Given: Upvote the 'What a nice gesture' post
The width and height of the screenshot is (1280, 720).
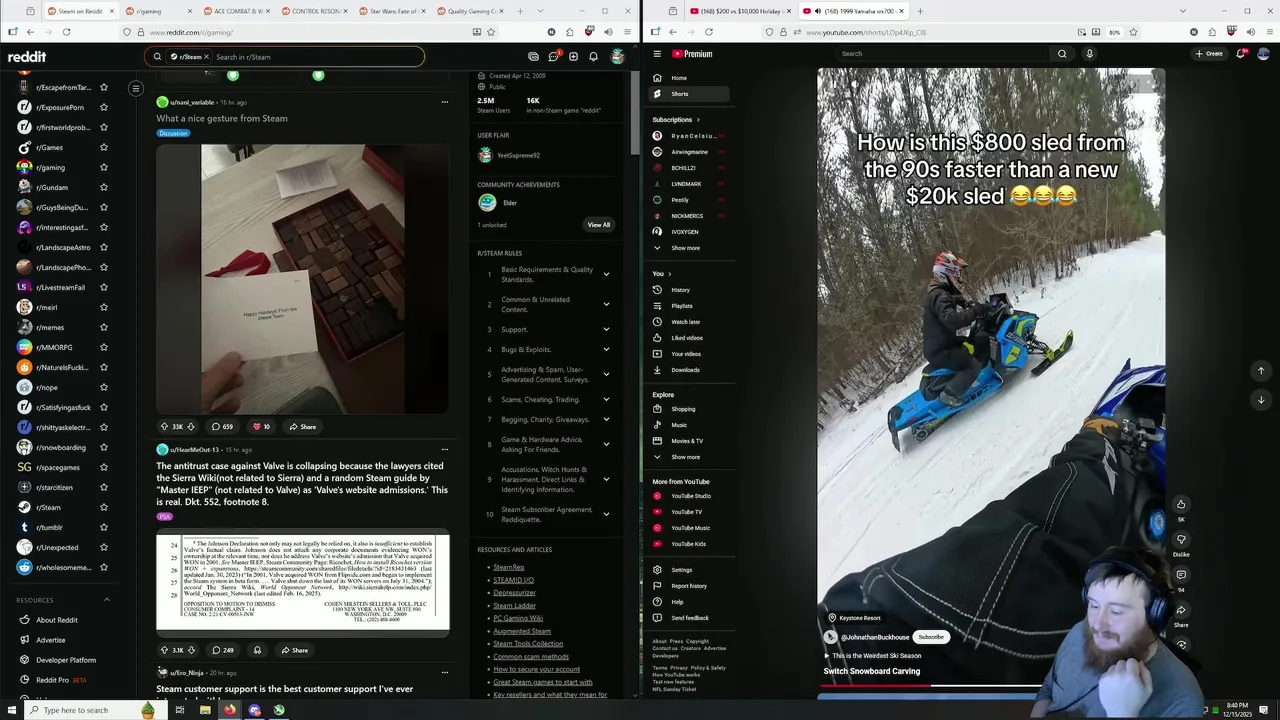Looking at the screenshot, I should pyautogui.click(x=165, y=427).
